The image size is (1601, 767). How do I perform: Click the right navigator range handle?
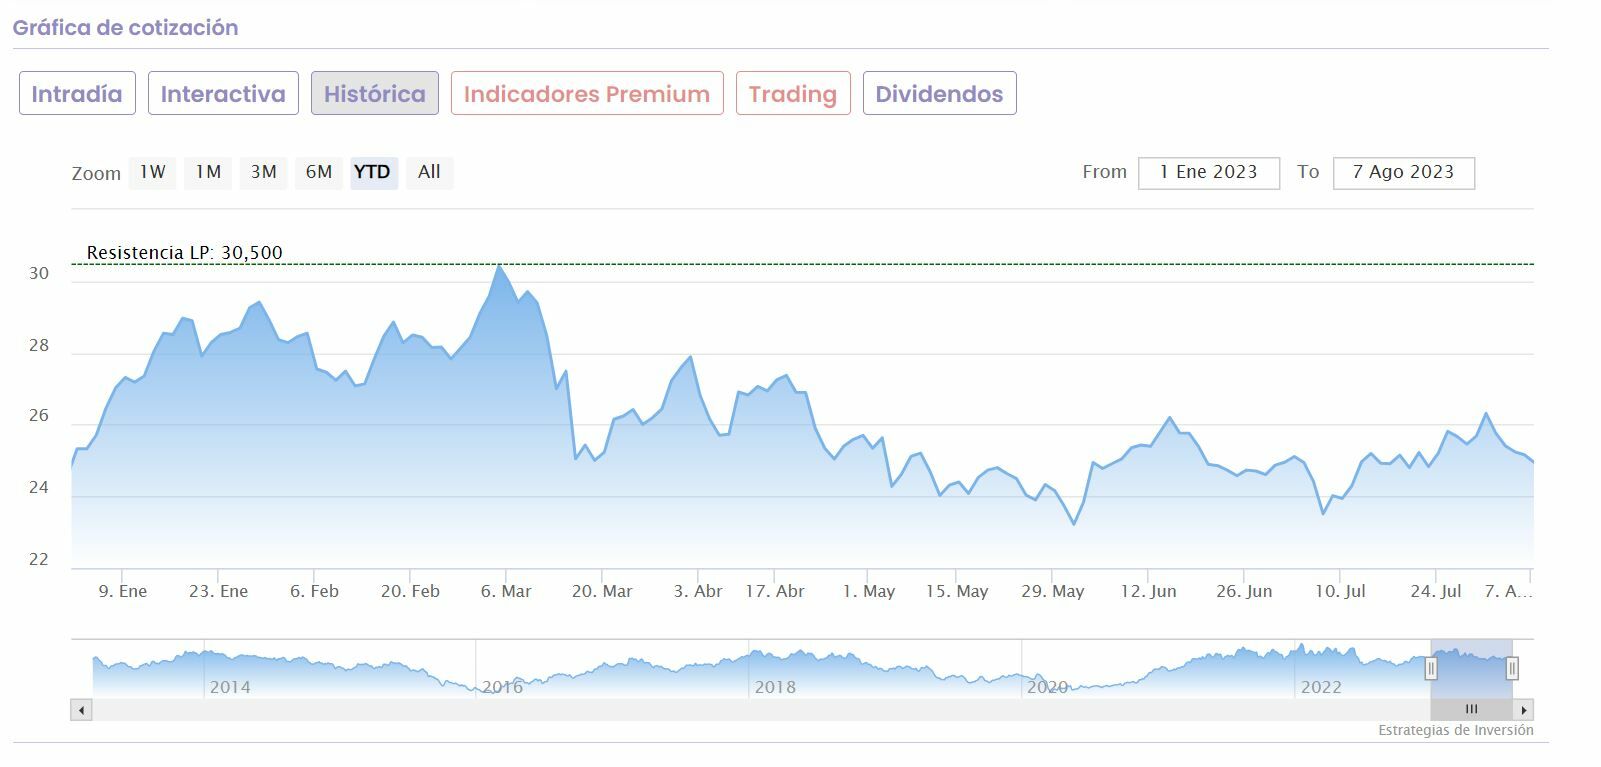tap(1512, 668)
